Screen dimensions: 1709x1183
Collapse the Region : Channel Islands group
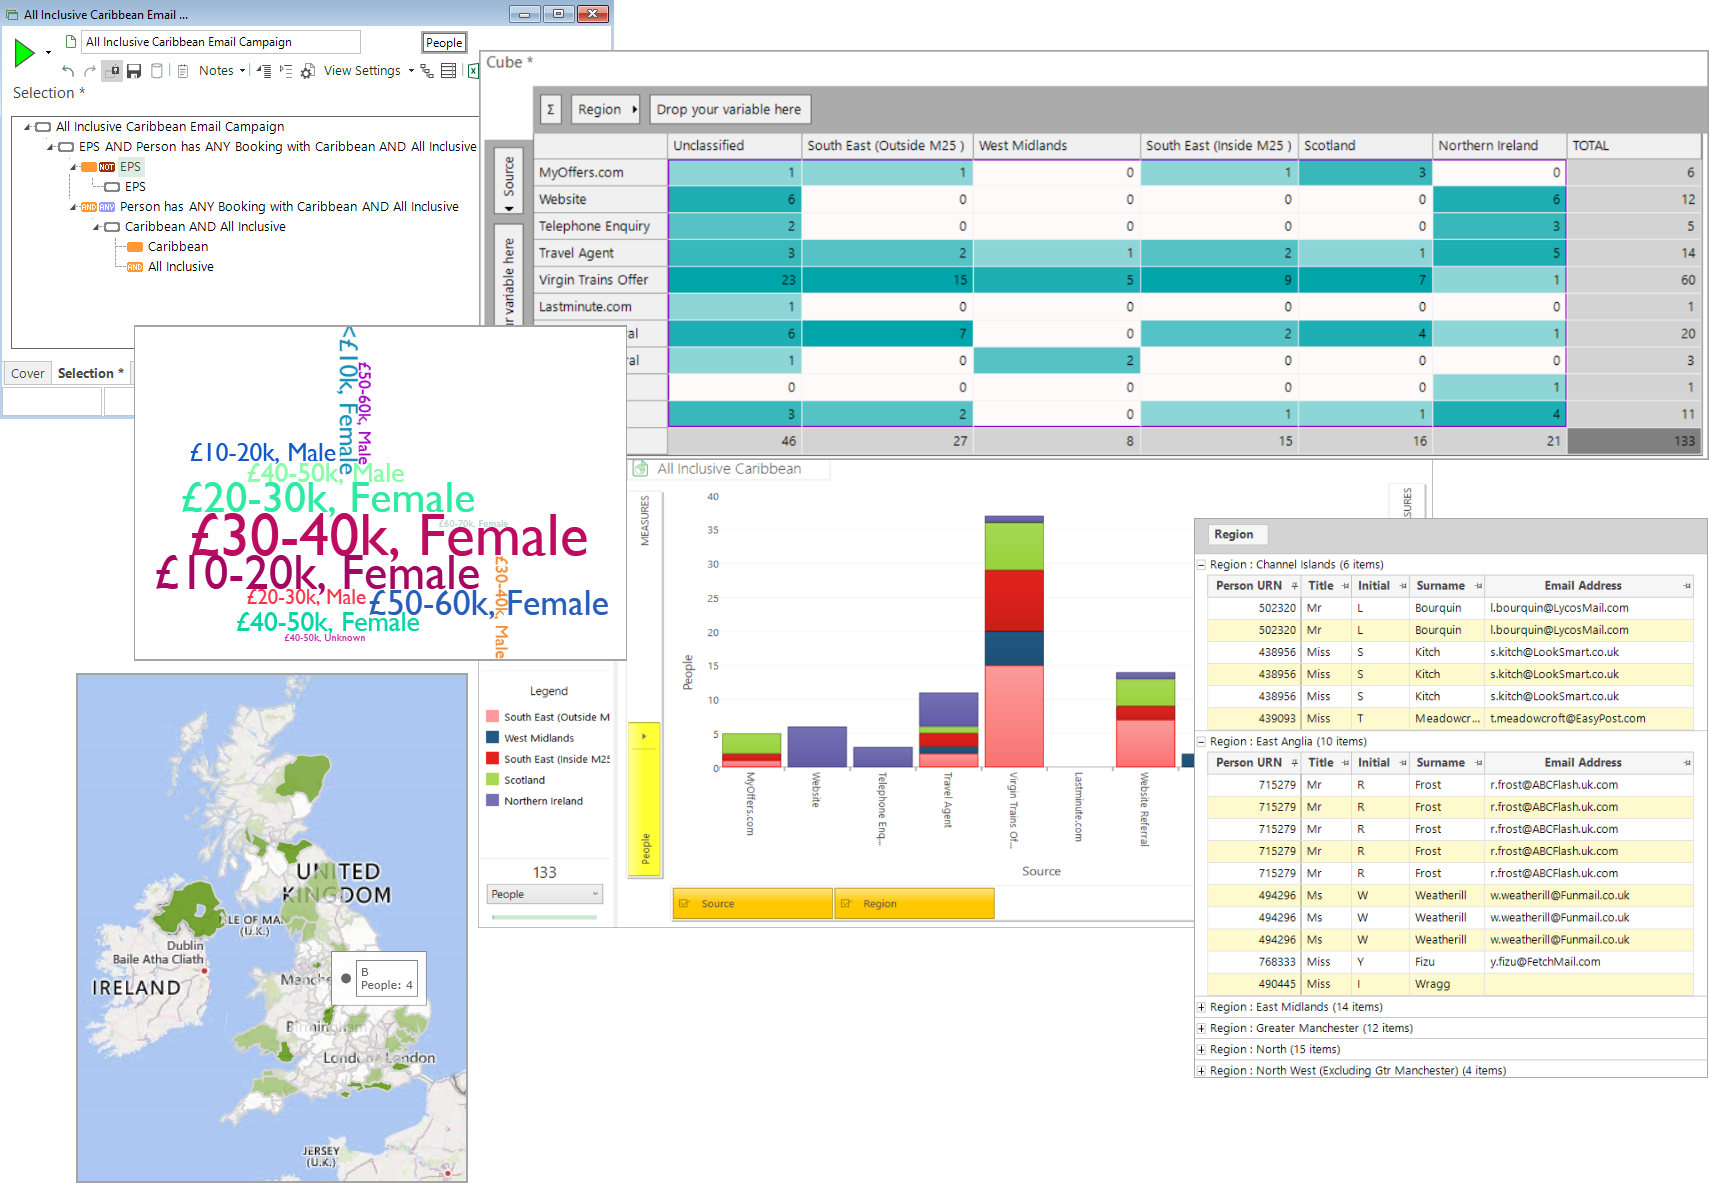[1201, 565]
